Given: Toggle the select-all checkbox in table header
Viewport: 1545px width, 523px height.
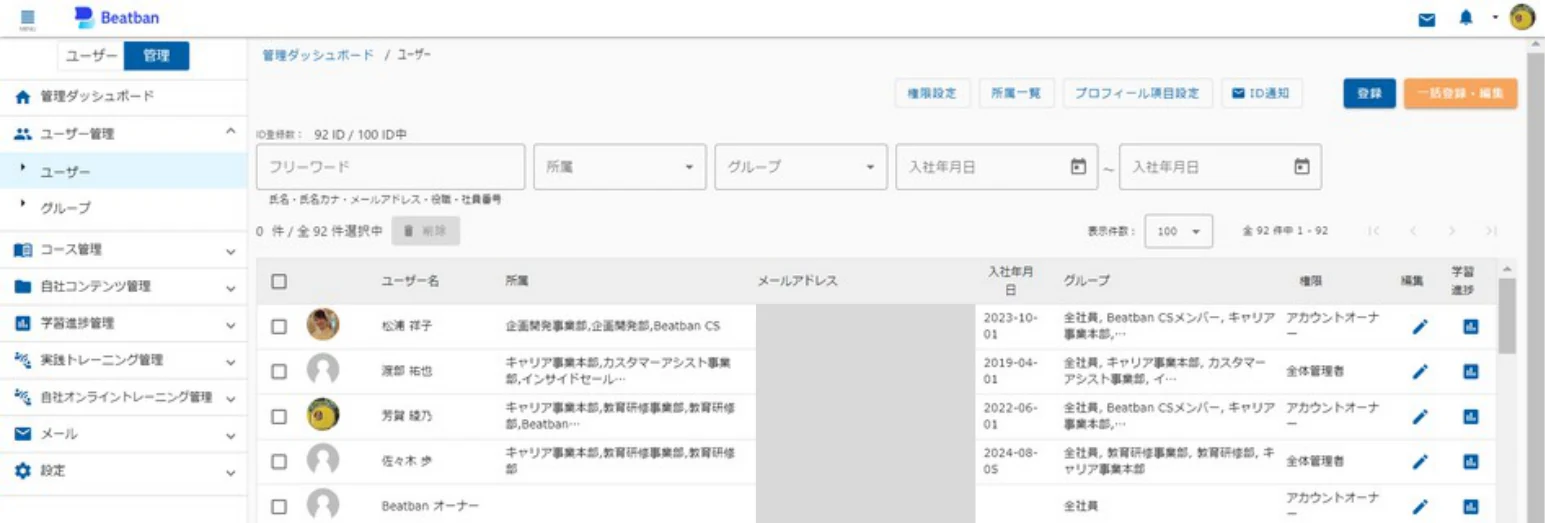Looking at the screenshot, I should point(280,282).
